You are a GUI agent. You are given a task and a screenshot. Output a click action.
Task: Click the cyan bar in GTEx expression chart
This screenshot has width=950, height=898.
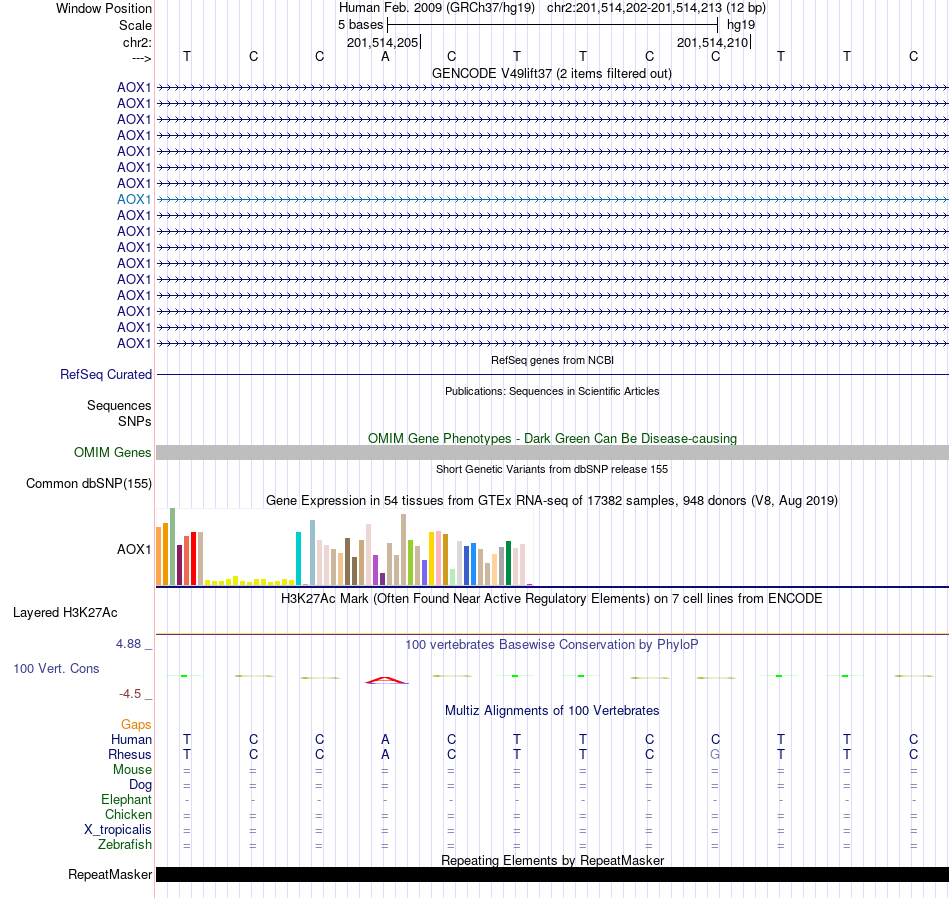point(298,558)
